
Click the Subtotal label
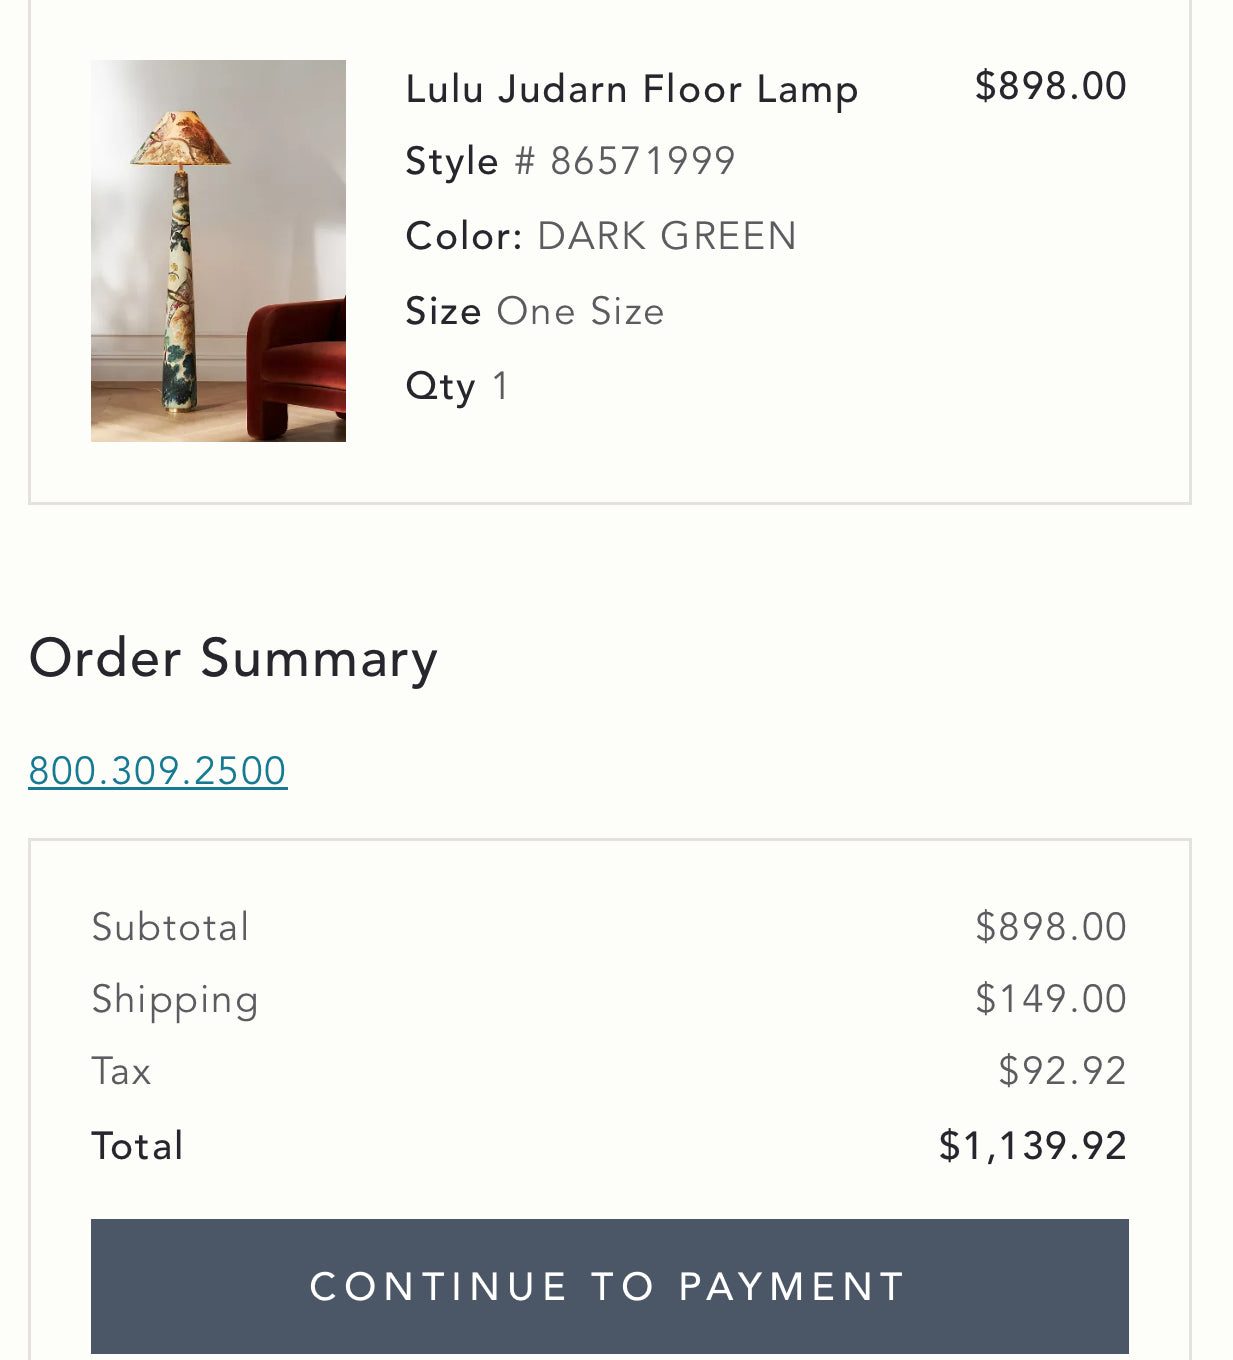[x=170, y=927]
